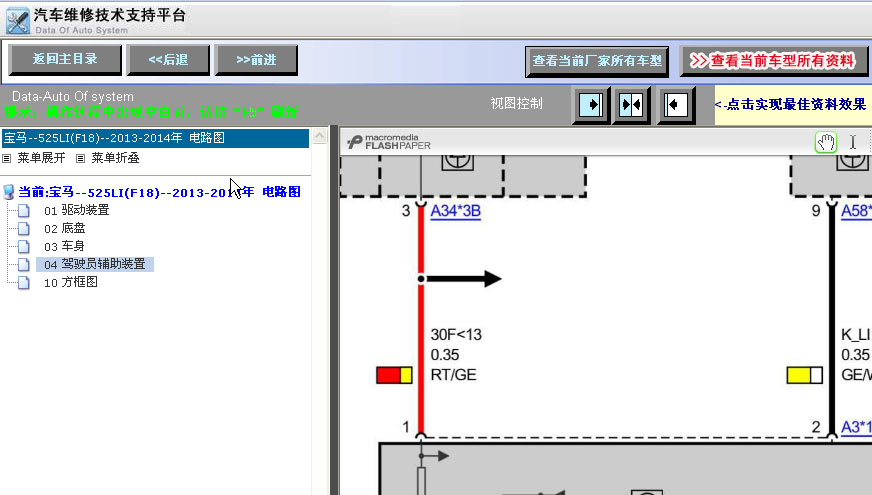Click the black arrow on the red wire

[x=462, y=279]
